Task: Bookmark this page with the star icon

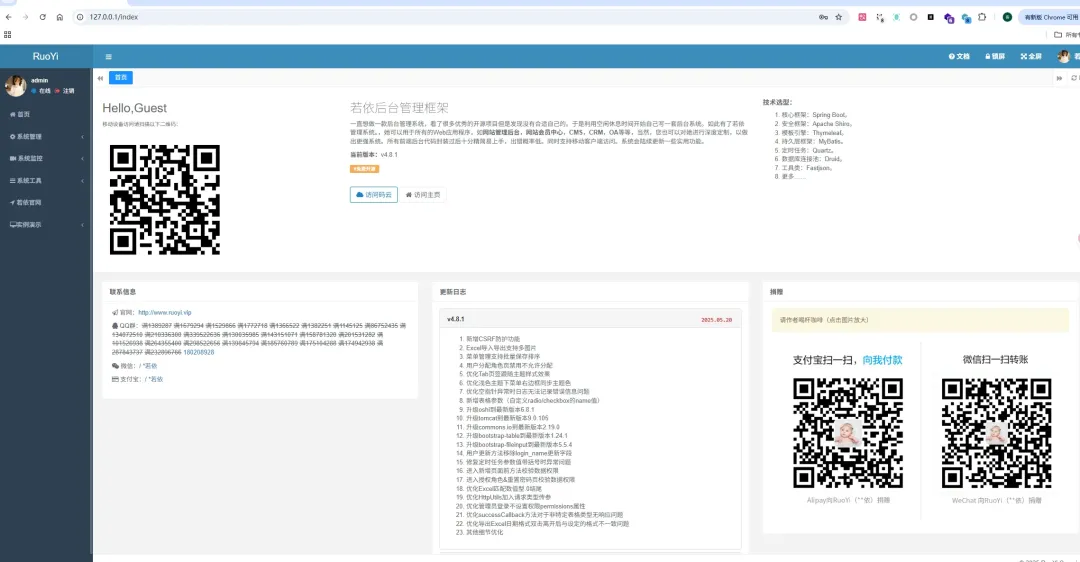Action: click(838, 17)
